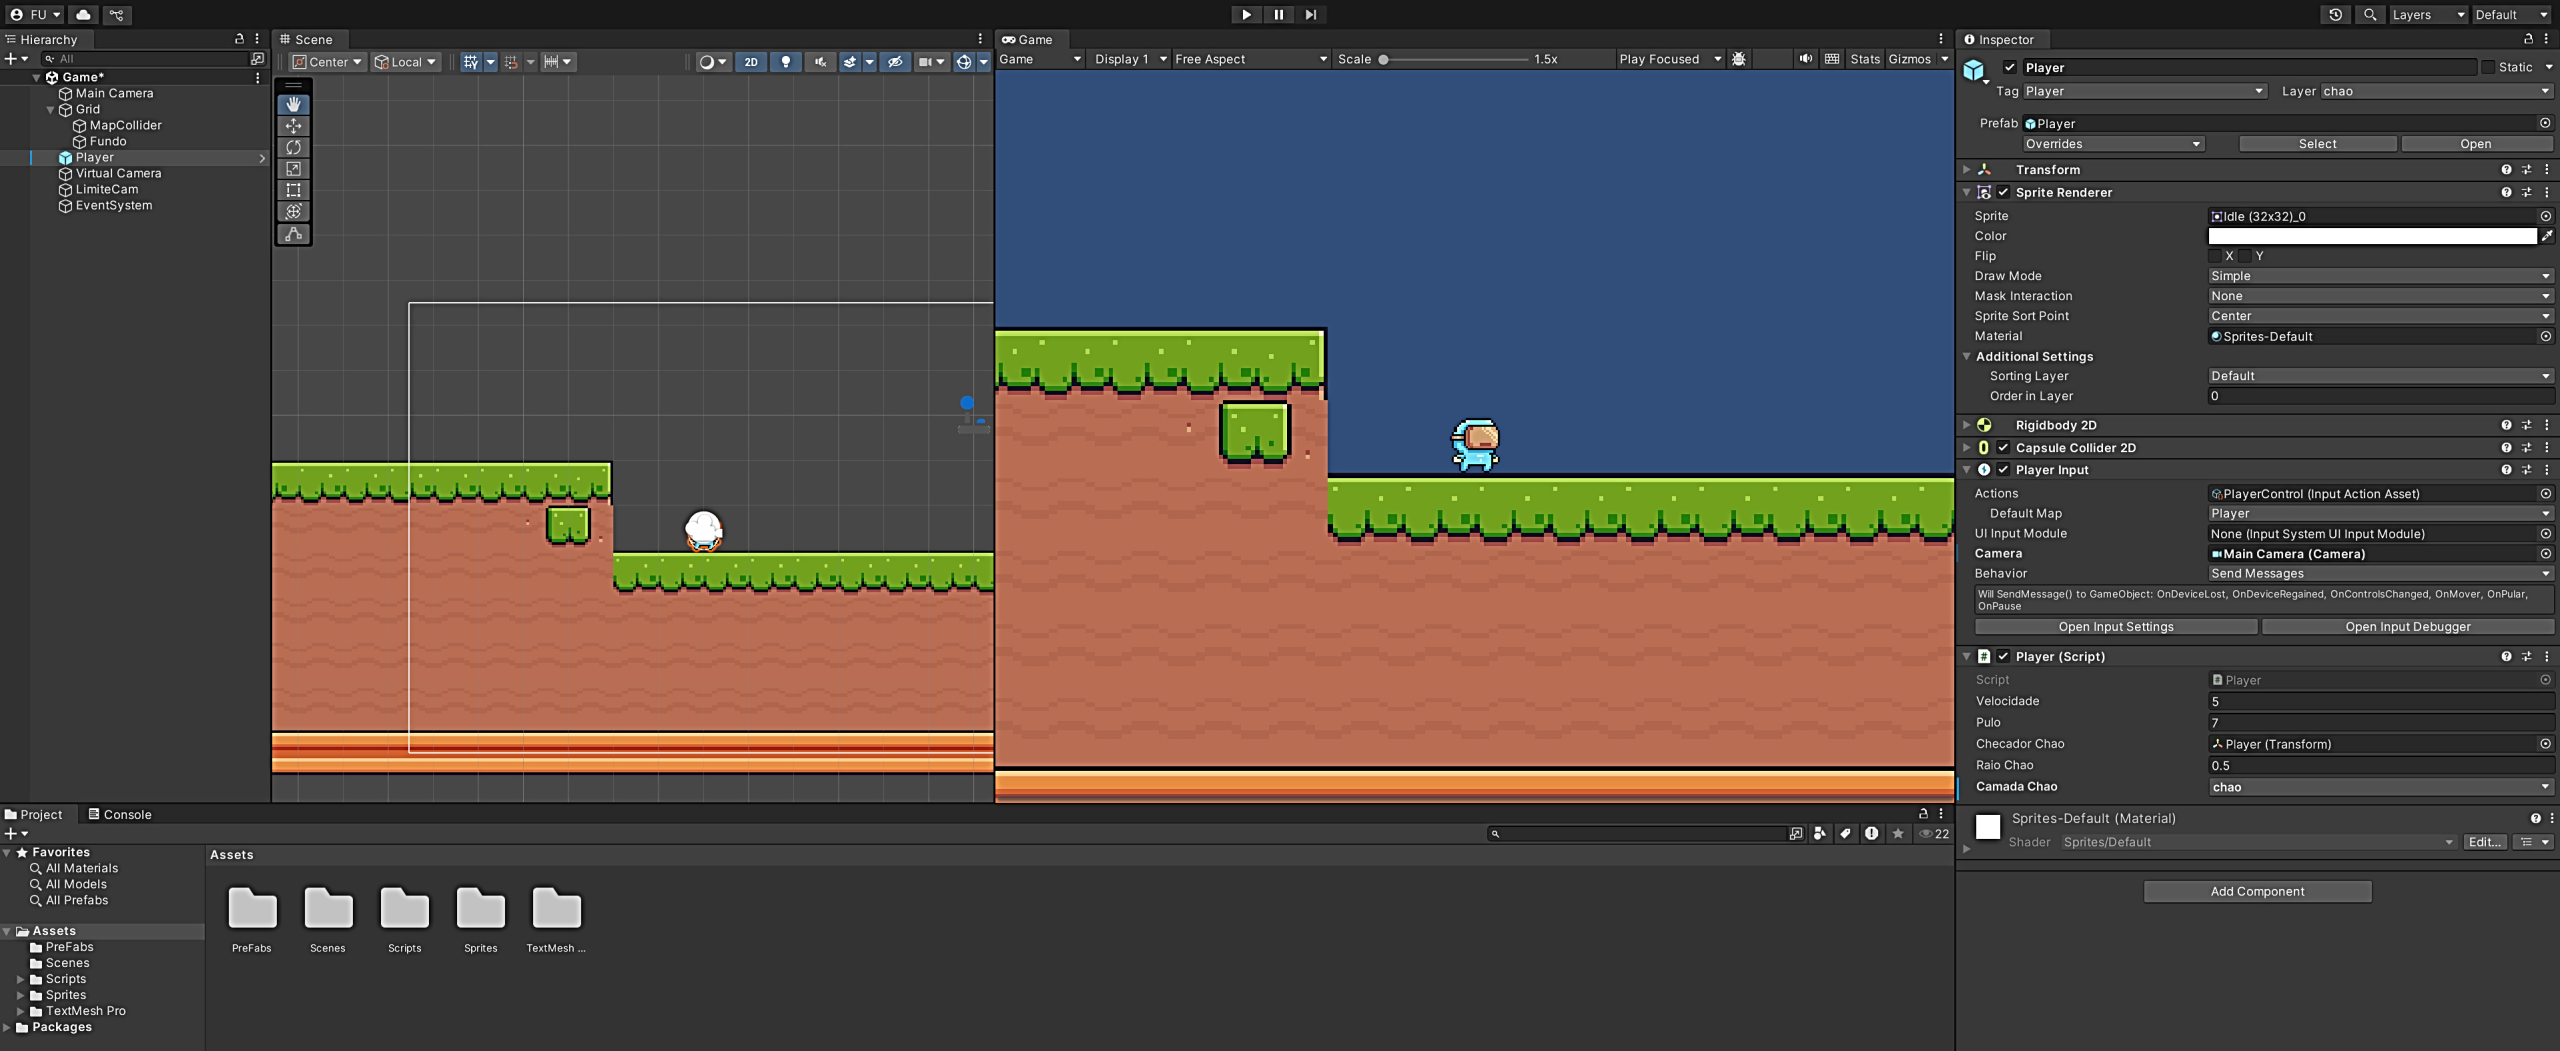Open the cloud services icon
This screenshot has height=1051, width=2560.
tap(83, 14)
